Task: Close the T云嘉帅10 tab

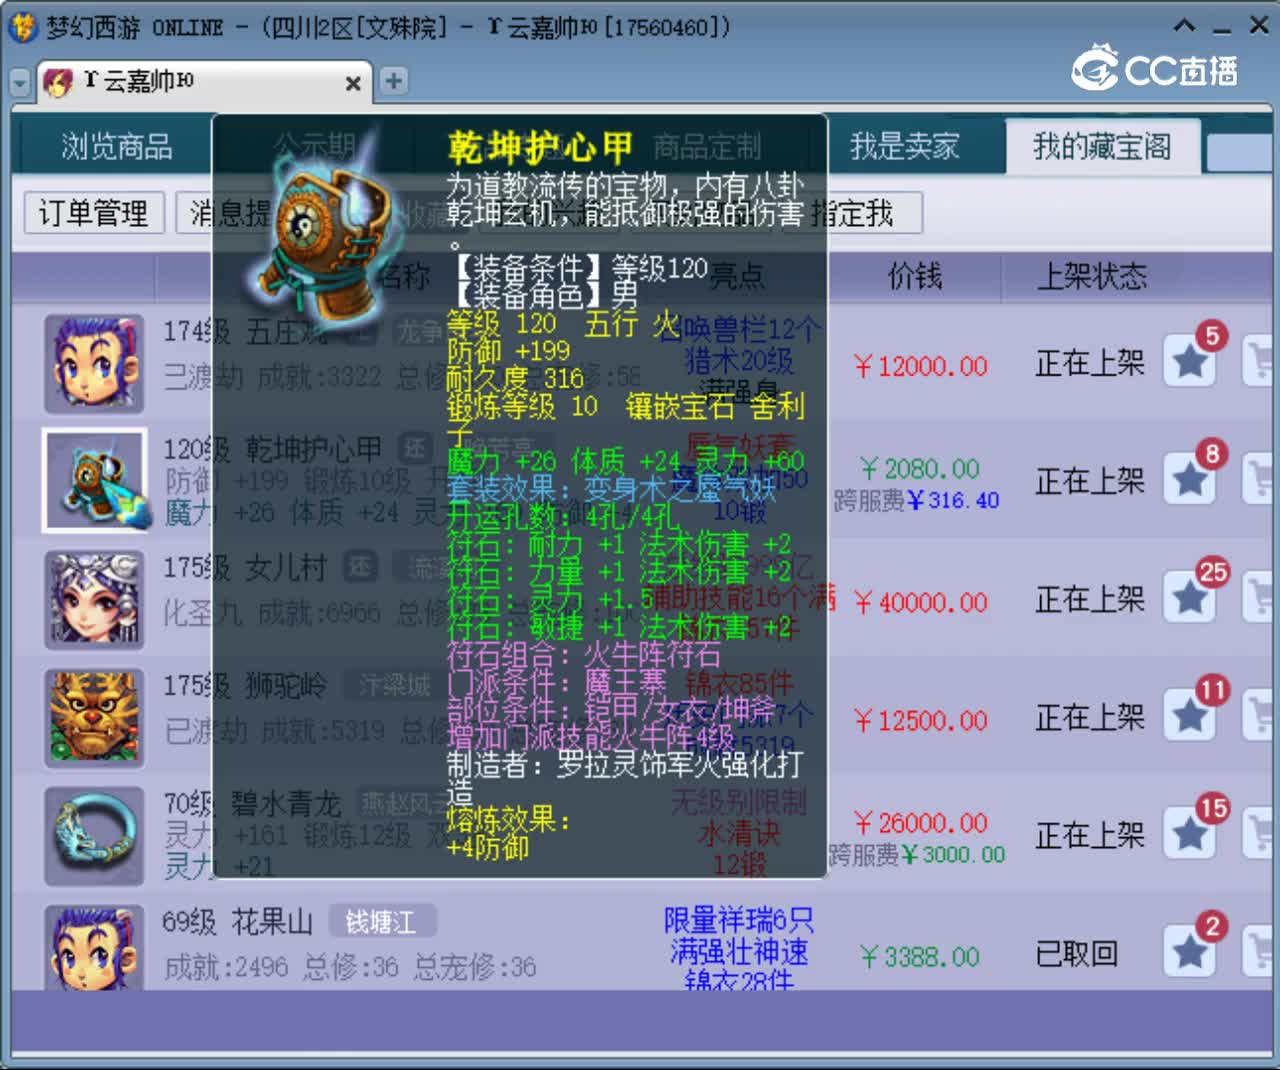Action: (x=353, y=84)
